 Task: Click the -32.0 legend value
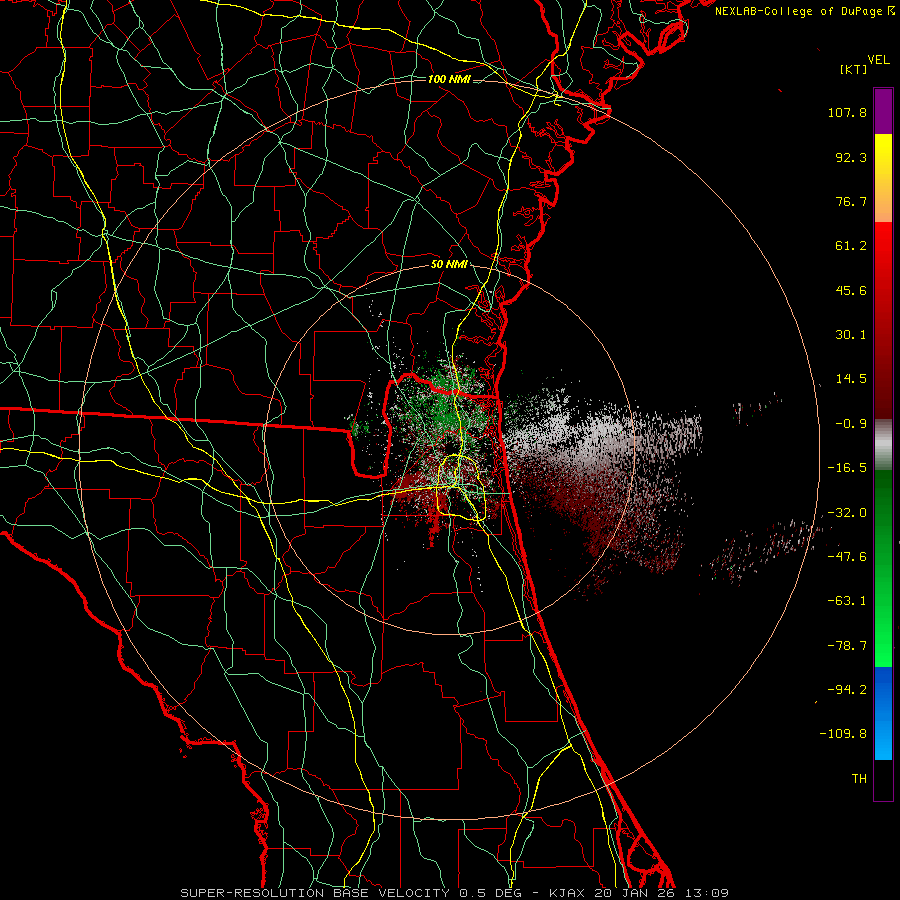(x=847, y=513)
